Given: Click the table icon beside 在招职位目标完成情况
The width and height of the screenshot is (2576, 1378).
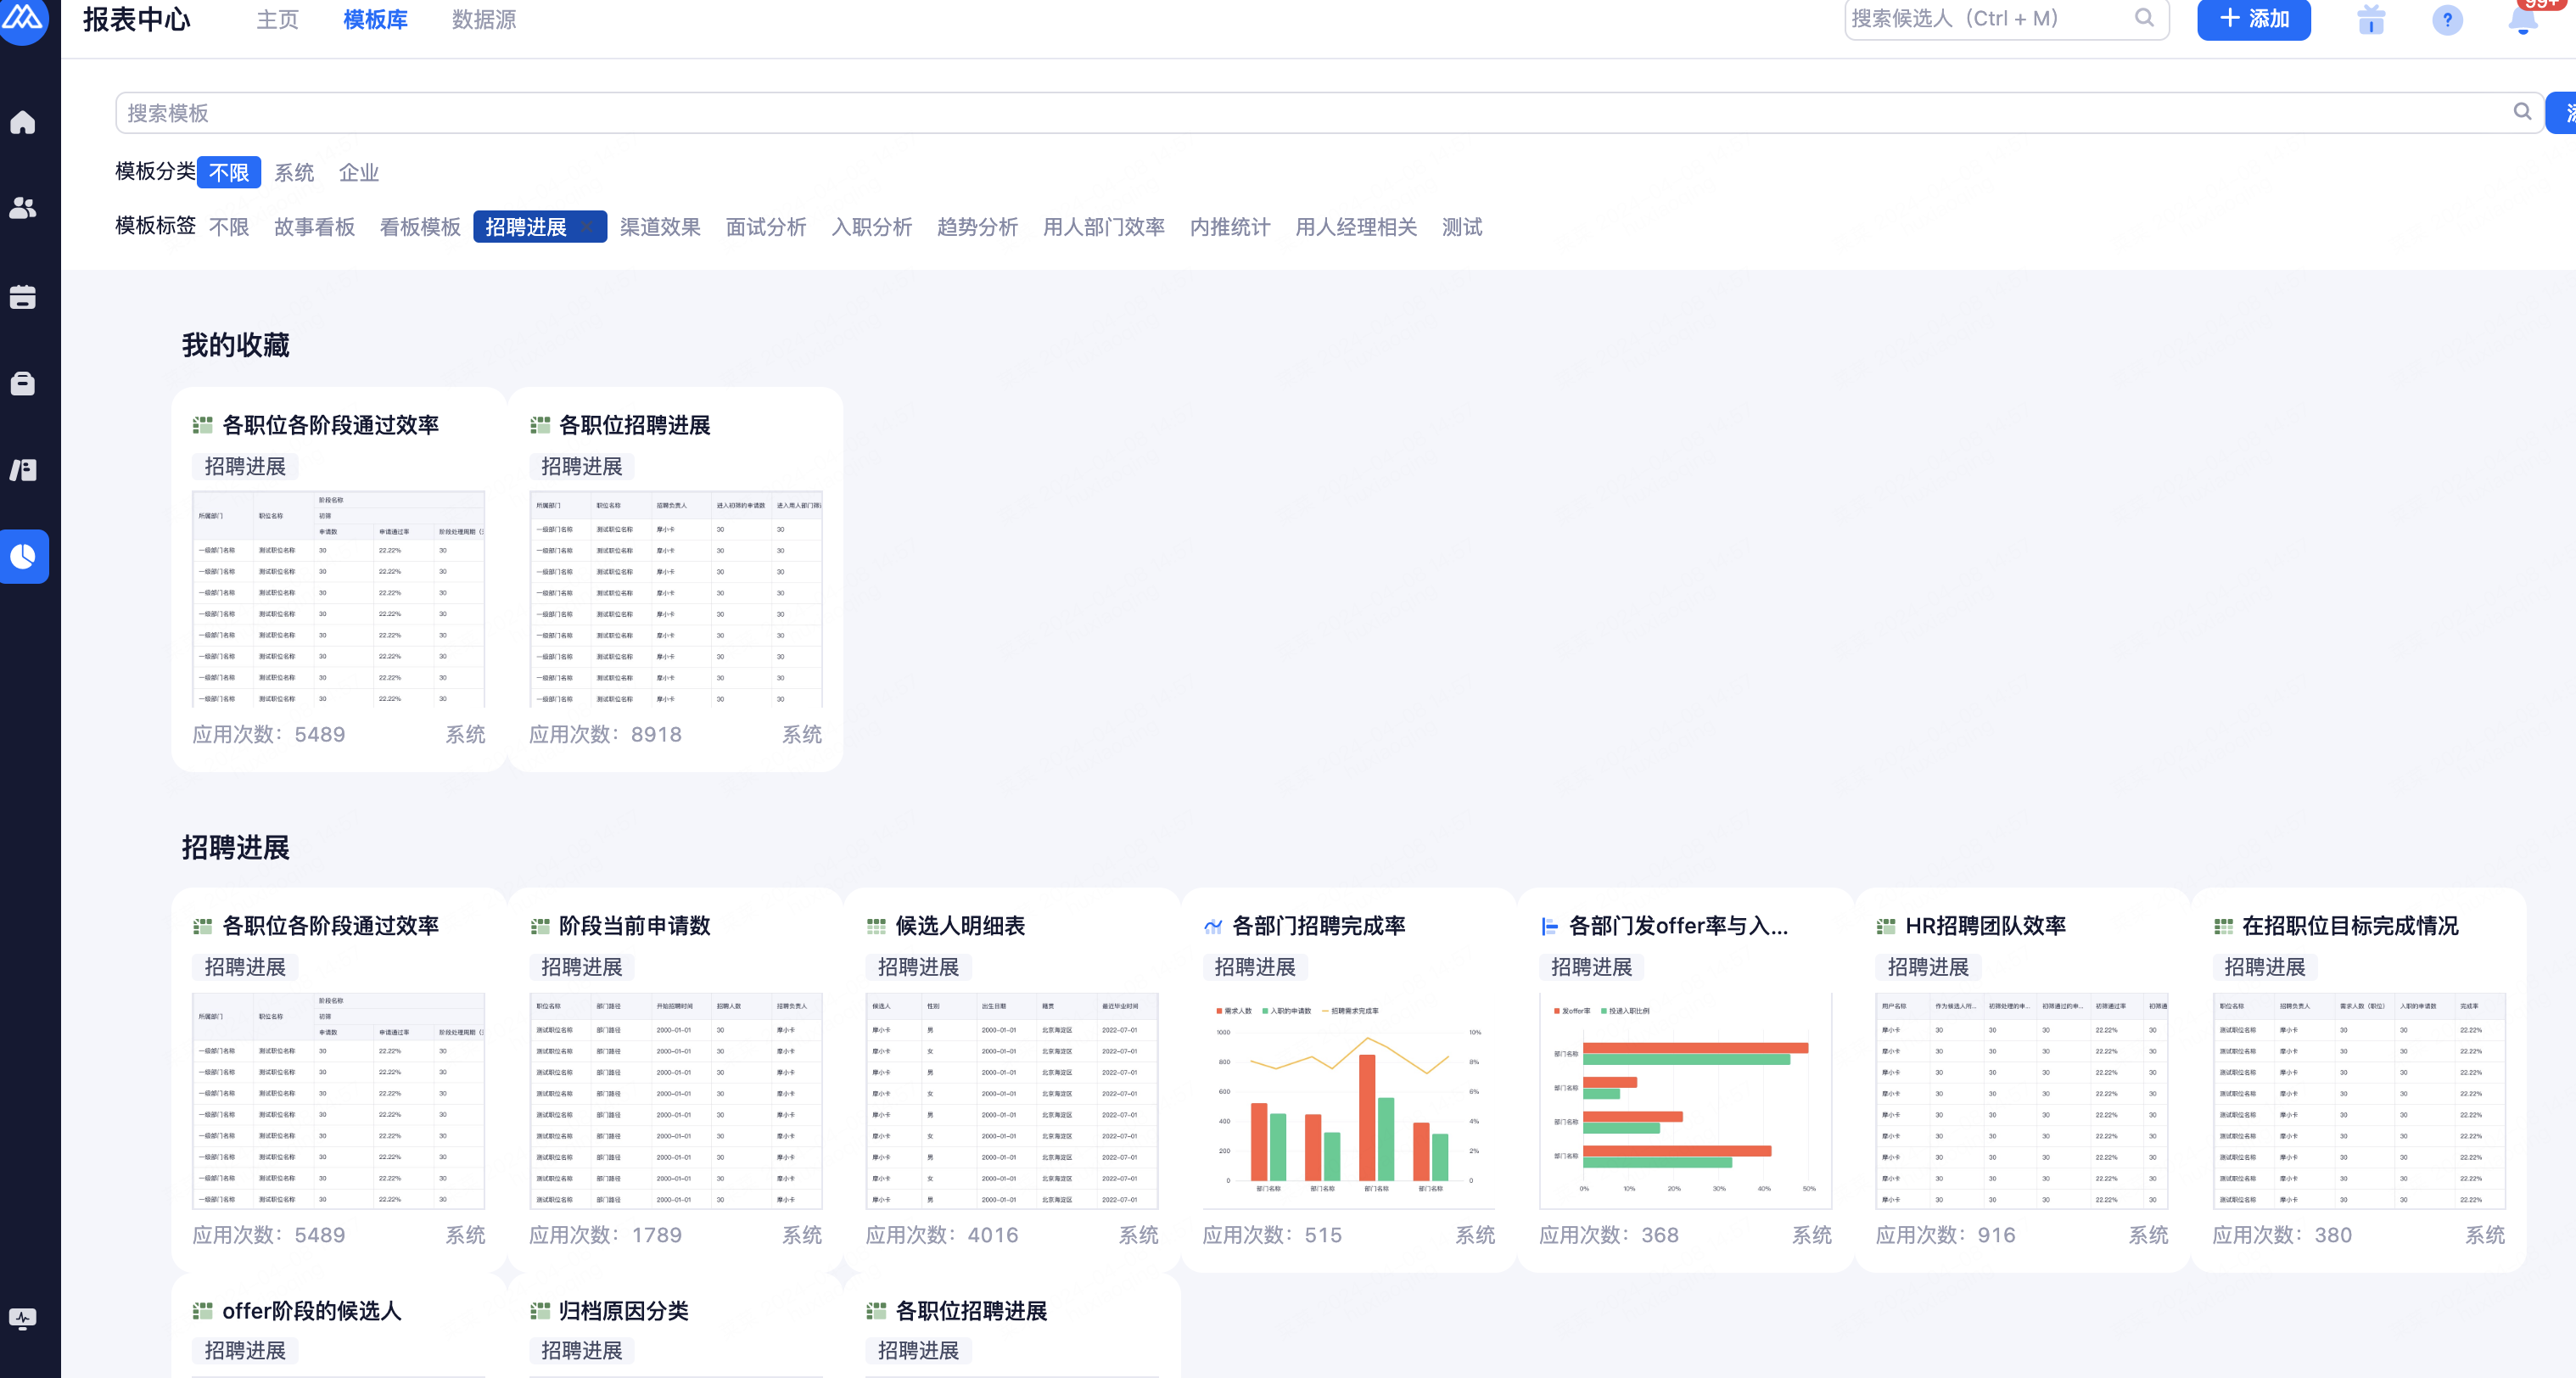Looking at the screenshot, I should click(2223, 926).
